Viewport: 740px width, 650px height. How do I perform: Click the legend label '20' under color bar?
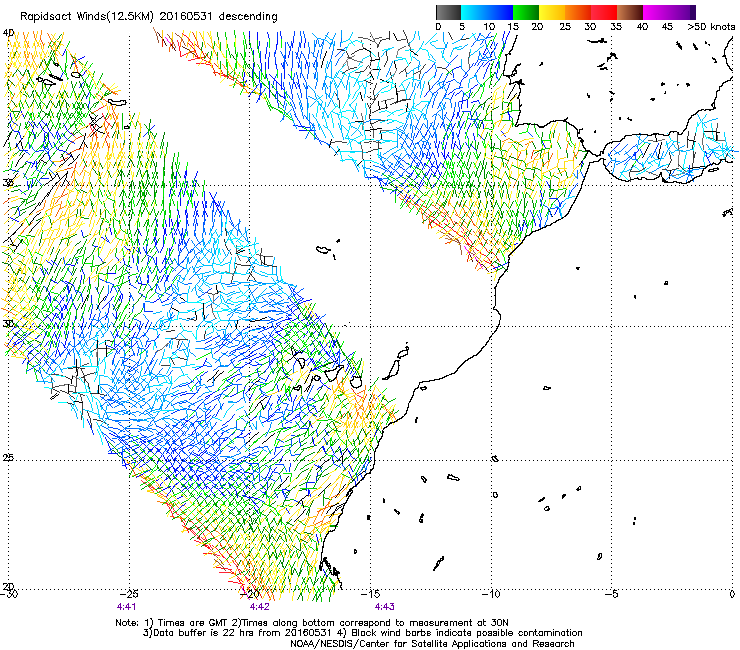(537, 27)
